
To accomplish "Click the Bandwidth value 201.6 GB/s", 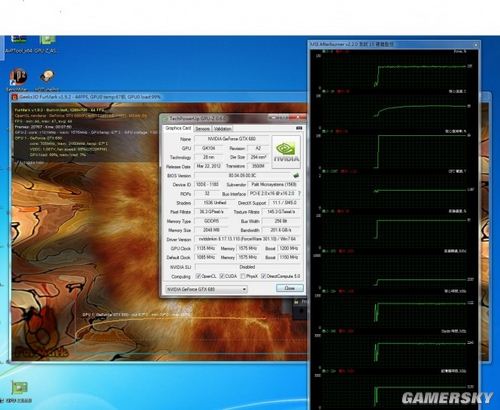I will tap(281, 230).
